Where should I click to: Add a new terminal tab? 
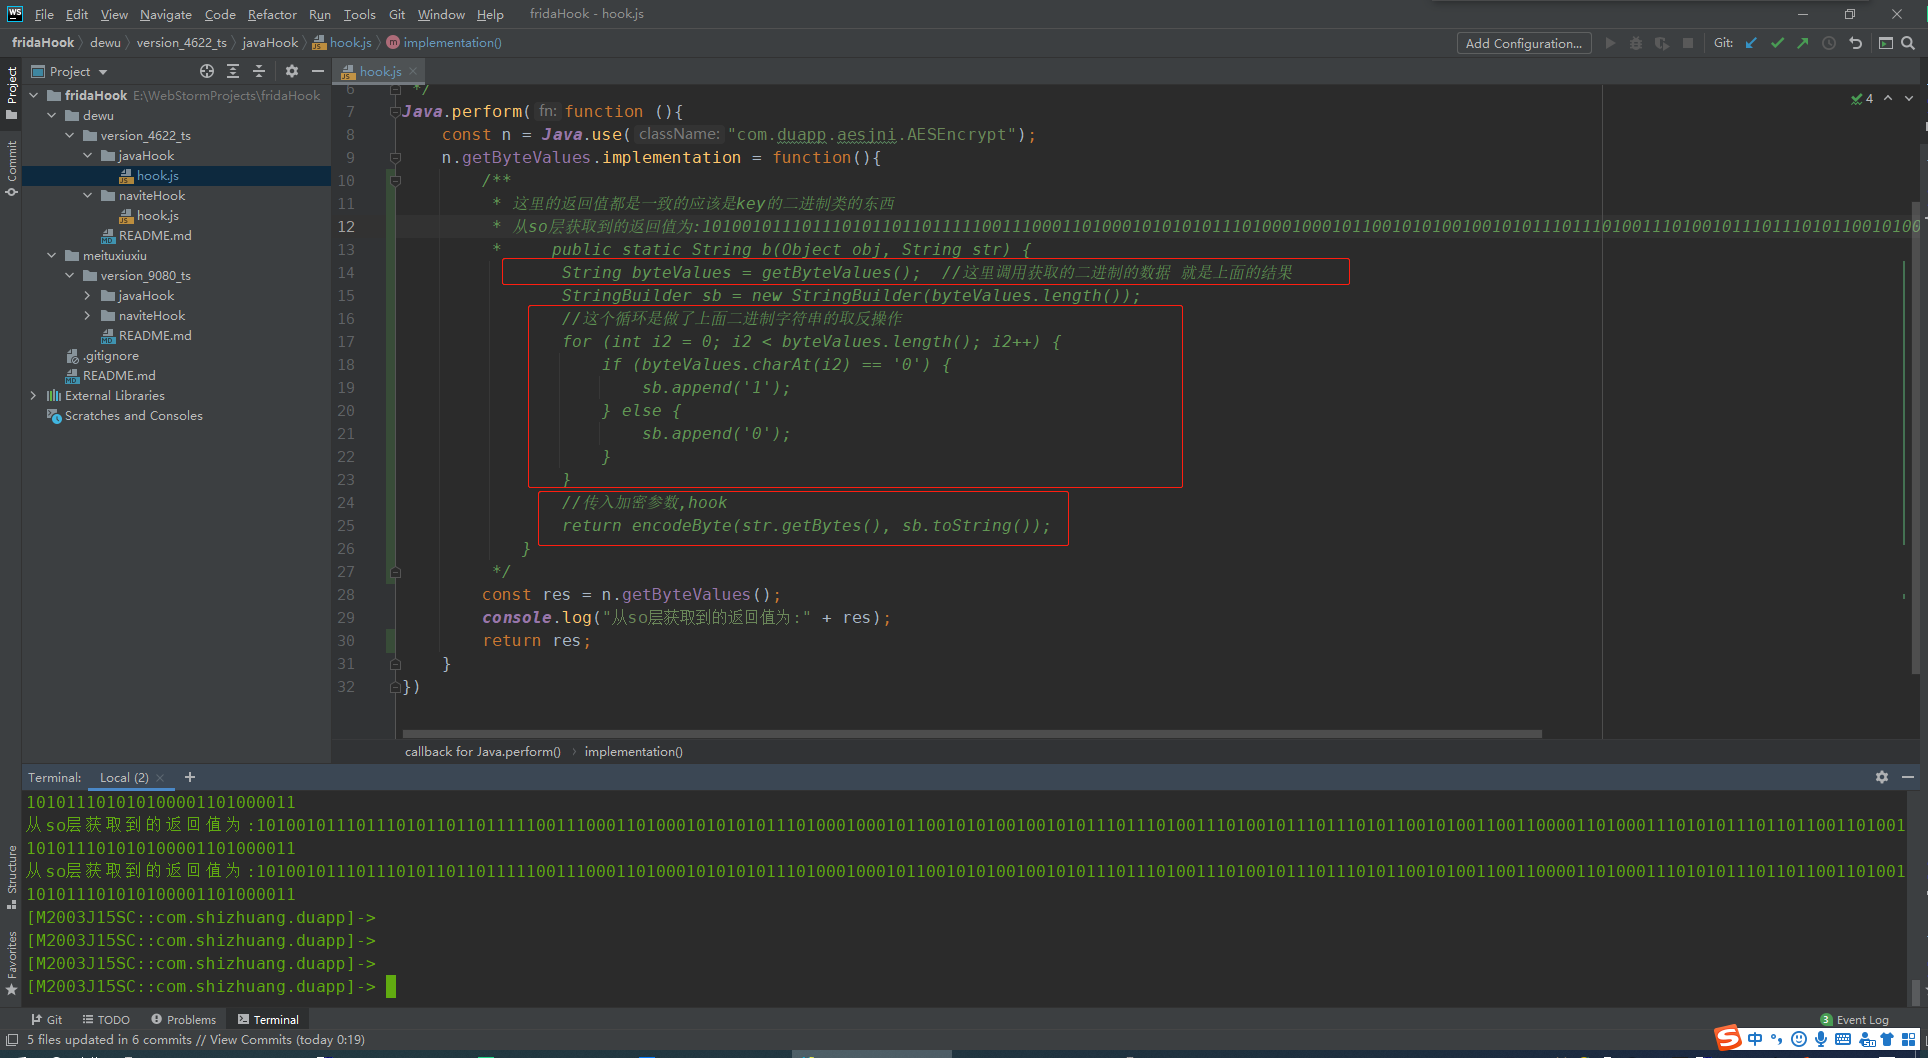tap(190, 777)
